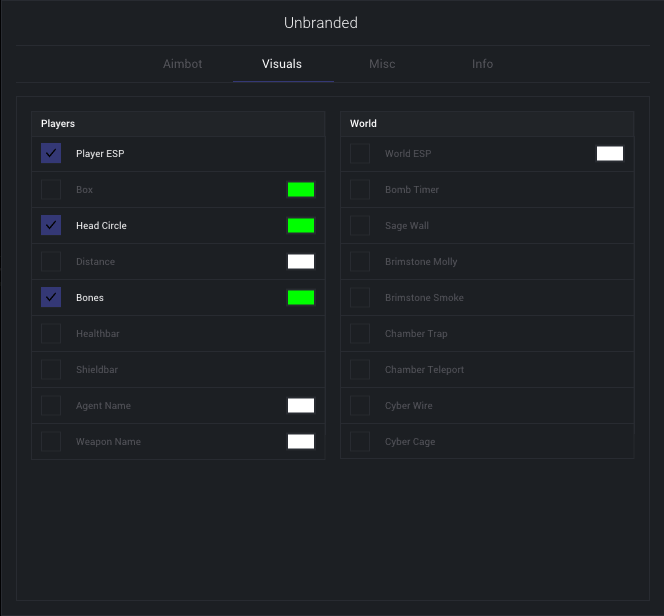Go to the Info tab
Screen dimensions: 664x616
pos(482,64)
